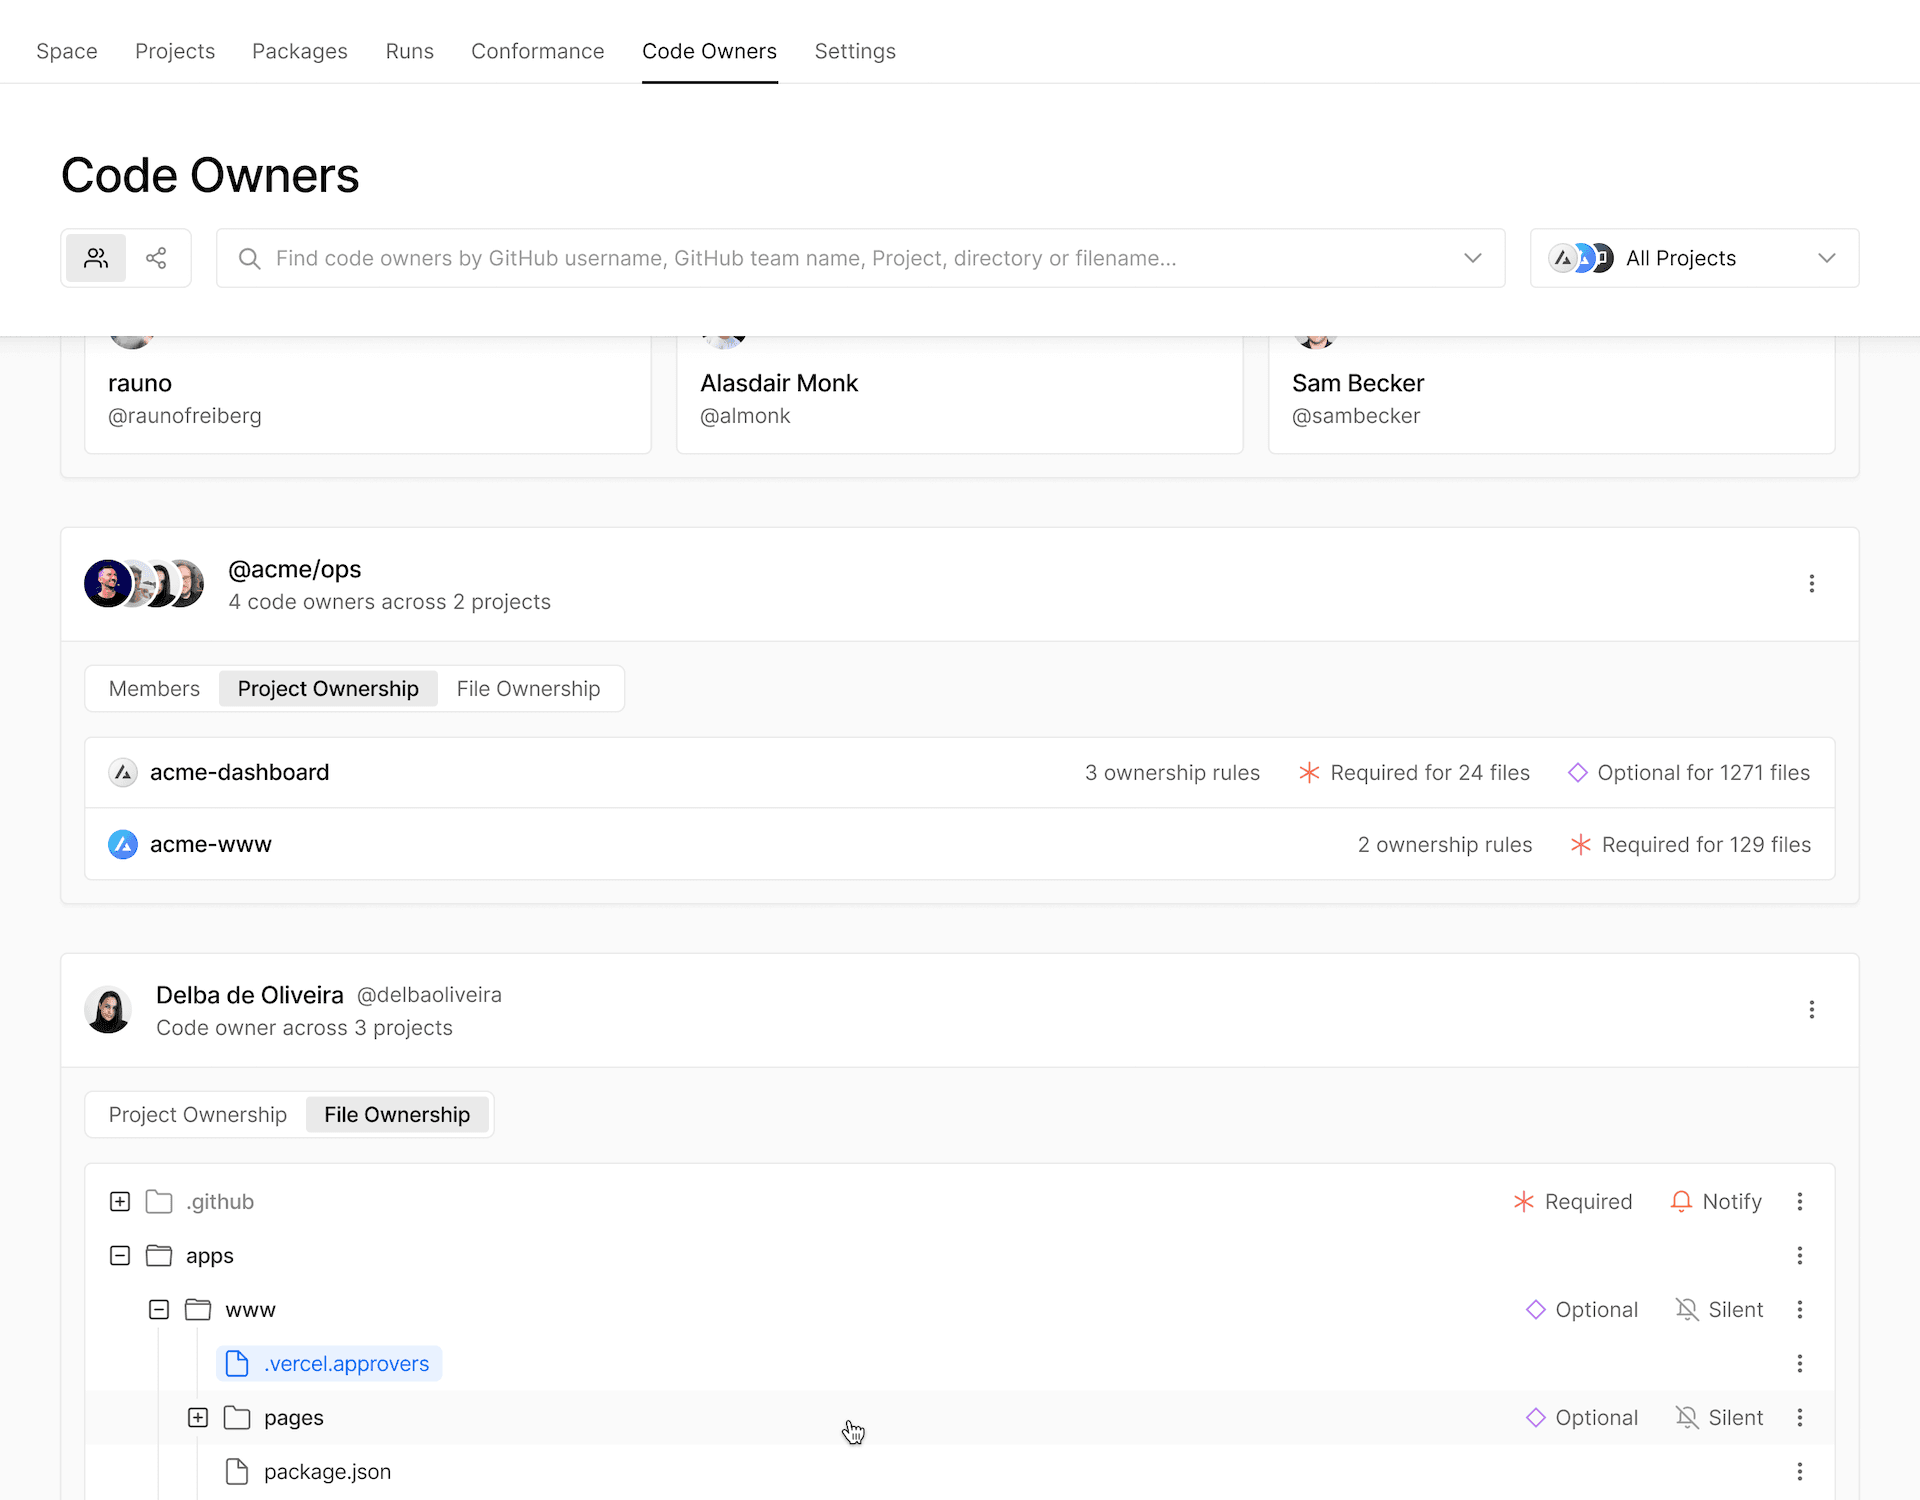Image resolution: width=1920 pixels, height=1500 pixels.
Task: Open the All Projects dropdown filter
Action: [x=1691, y=259]
